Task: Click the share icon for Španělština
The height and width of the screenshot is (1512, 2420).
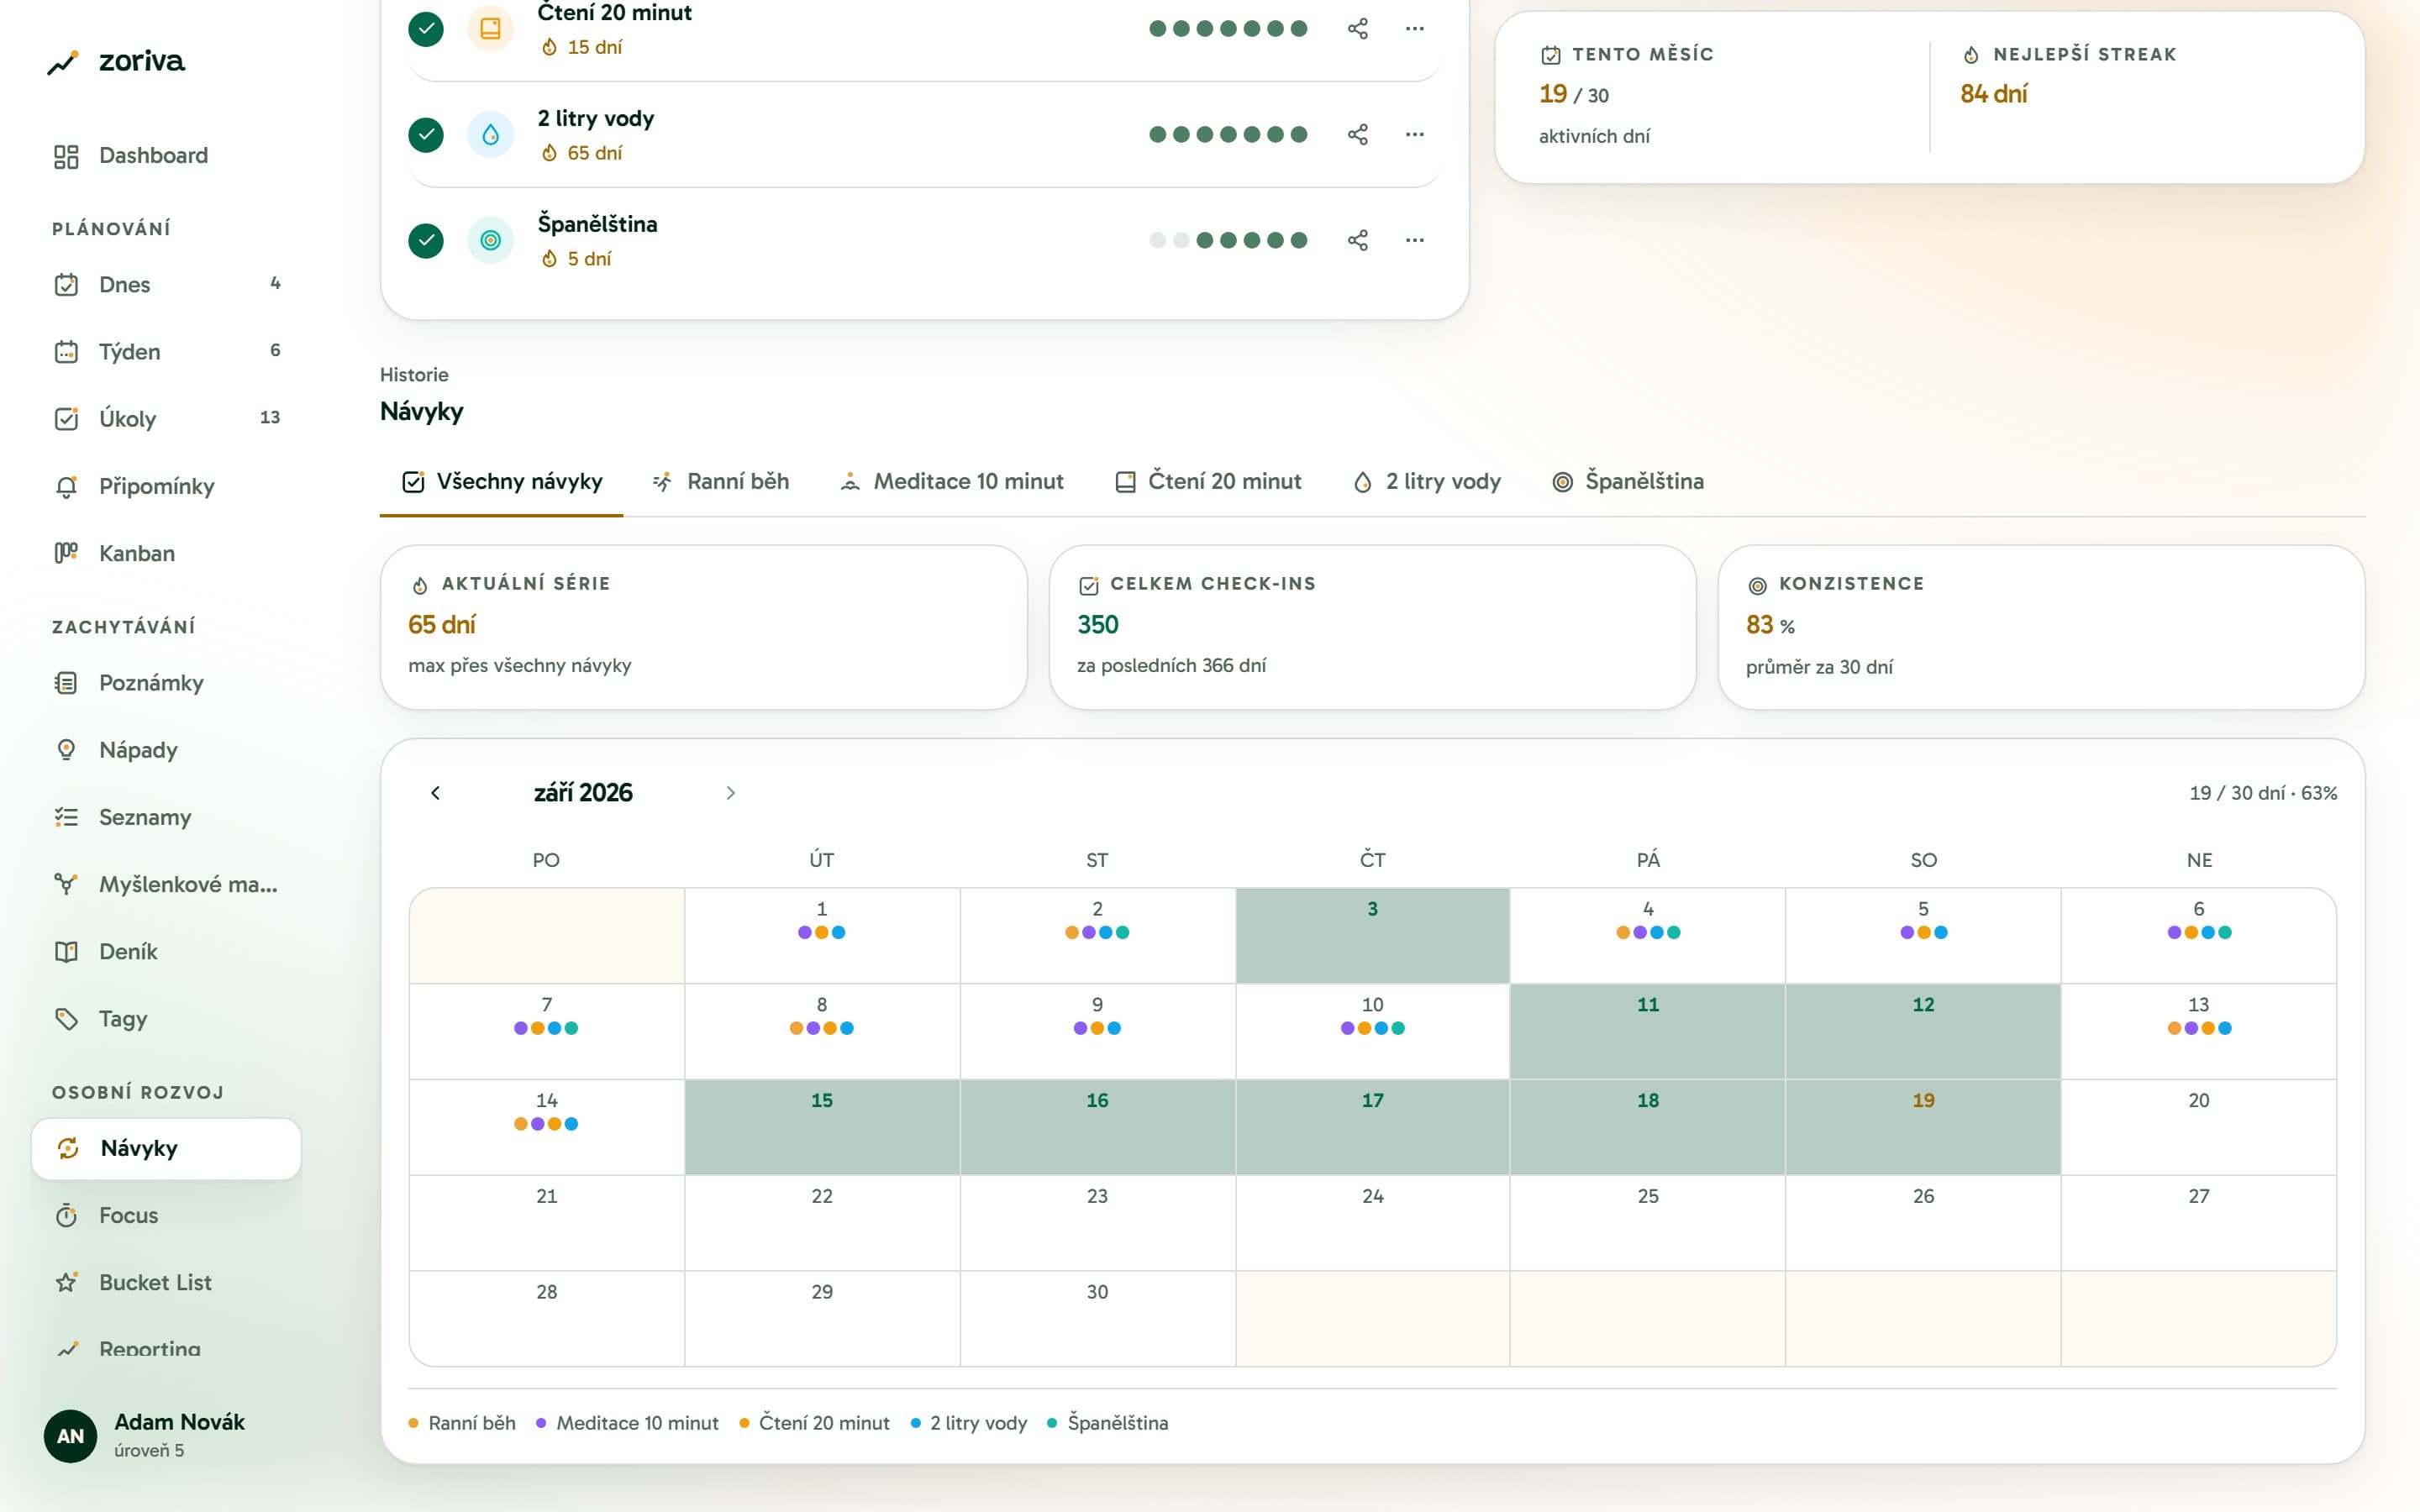Action: tap(1357, 240)
